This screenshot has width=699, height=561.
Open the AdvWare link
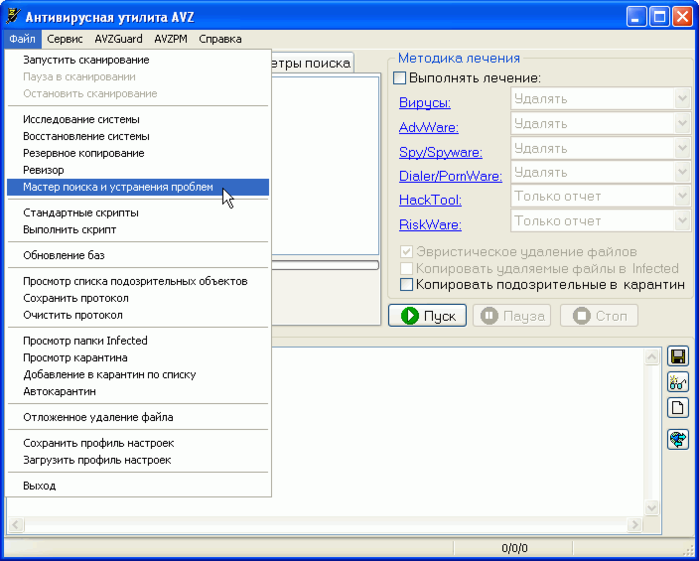click(x=428, y=128)
